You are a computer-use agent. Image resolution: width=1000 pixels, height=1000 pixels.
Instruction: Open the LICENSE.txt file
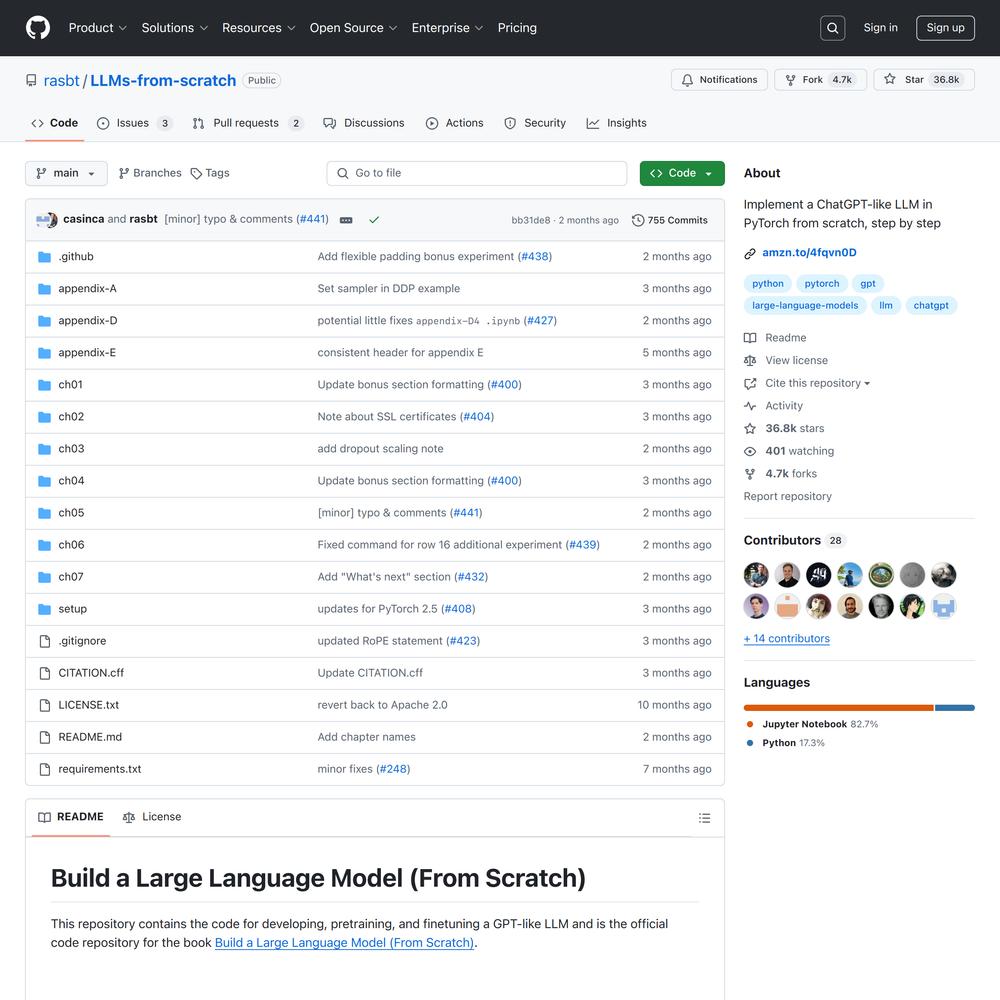pos(89,705)
